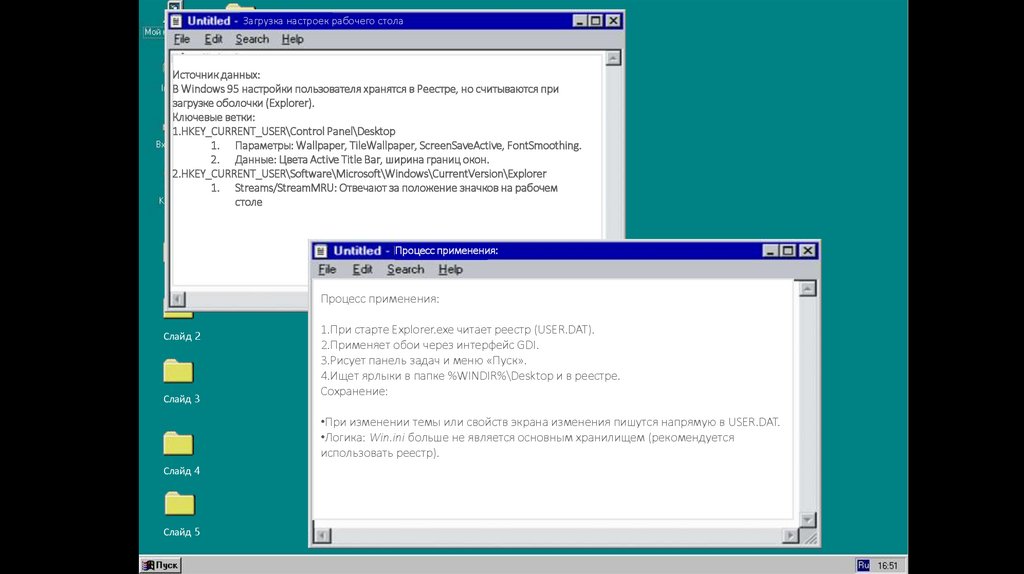Image resolution: width=1024 pixels, height=574 pixels.
Task: Open the Слайд 2 desktop folder
Action: tap(181, 325)
